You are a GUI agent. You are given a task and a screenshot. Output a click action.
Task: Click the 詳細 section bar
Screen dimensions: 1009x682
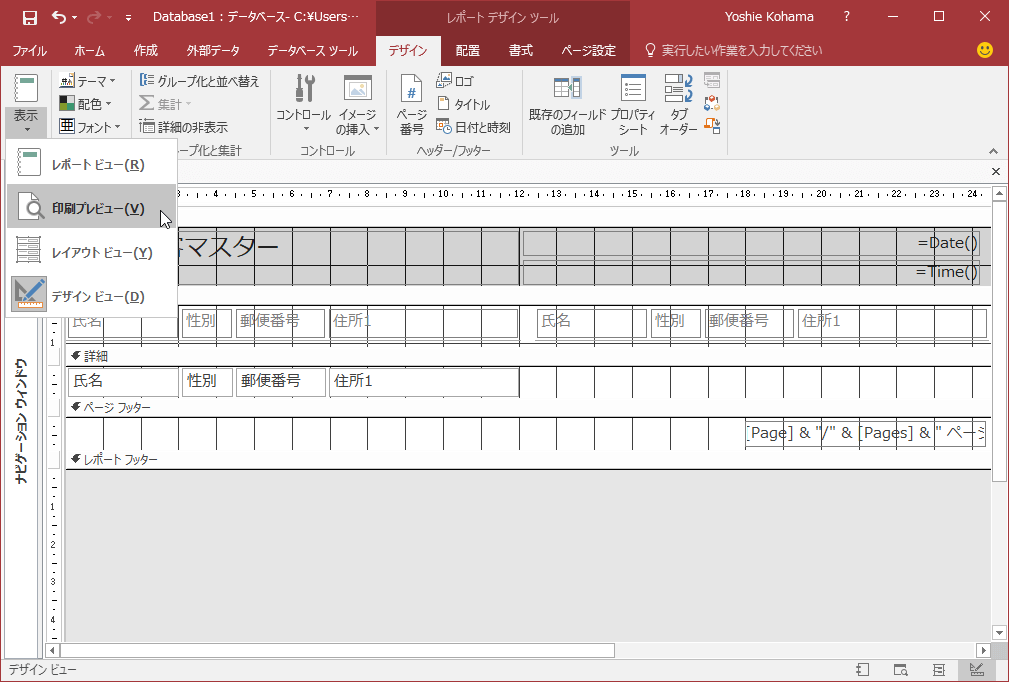coord(528,356)
